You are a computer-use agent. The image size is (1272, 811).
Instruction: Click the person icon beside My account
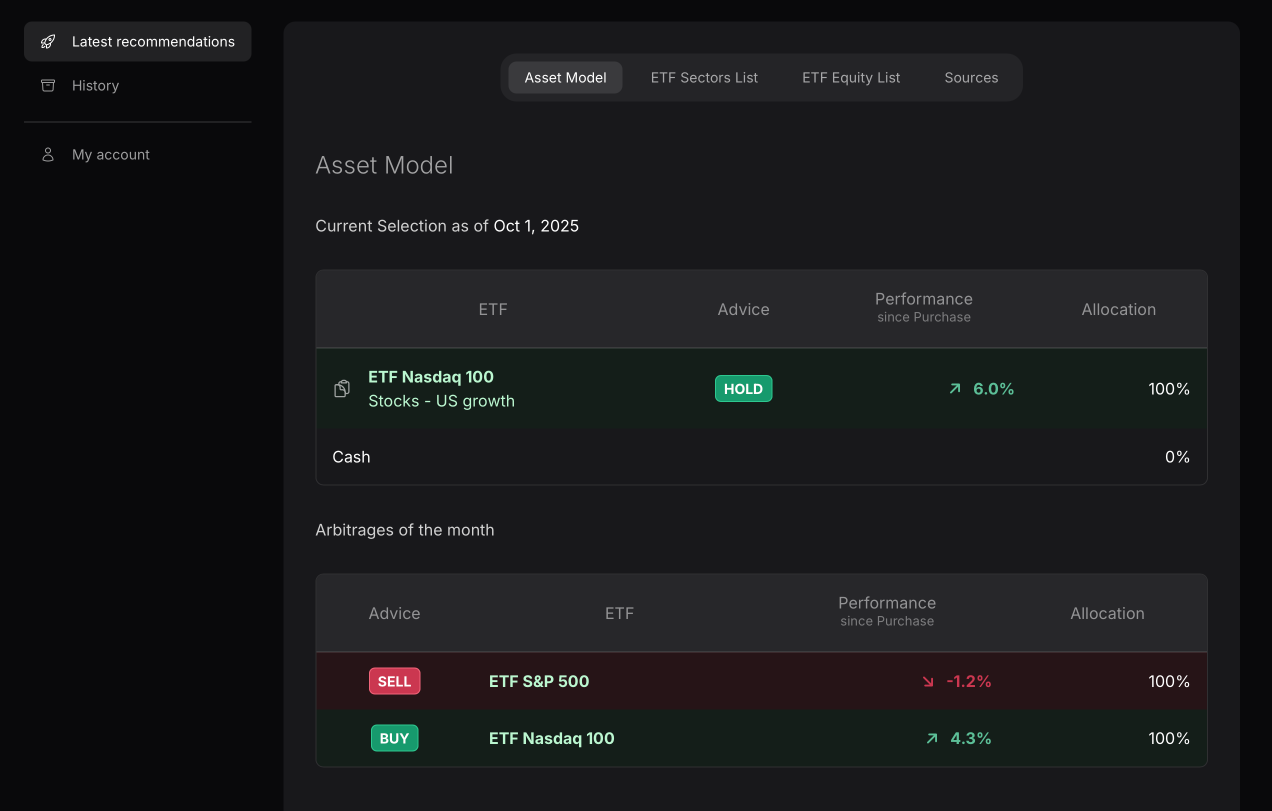click(47, 155)
